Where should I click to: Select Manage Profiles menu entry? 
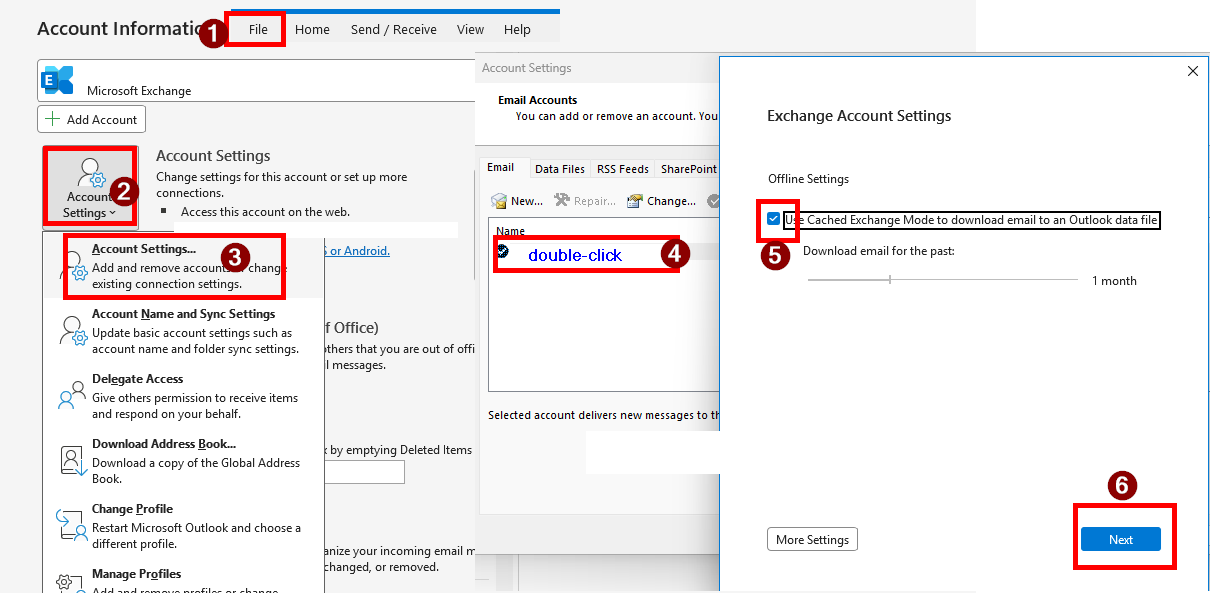point(183,580)
